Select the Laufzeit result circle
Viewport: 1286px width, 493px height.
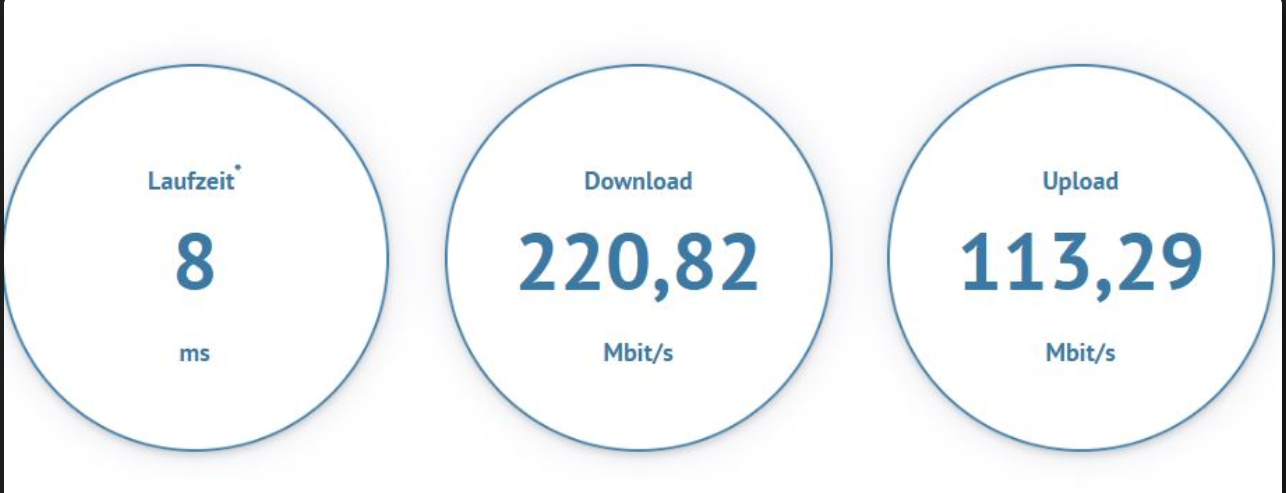195,258
